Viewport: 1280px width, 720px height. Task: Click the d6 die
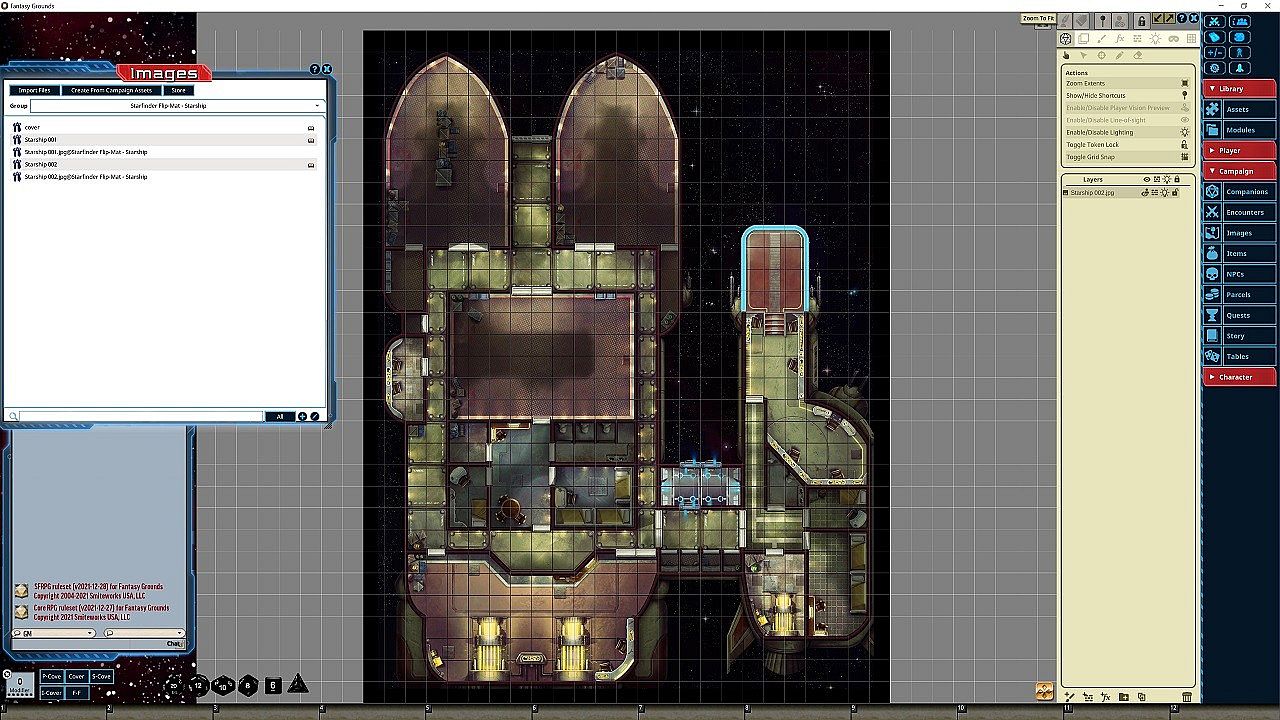pos(273,686)
